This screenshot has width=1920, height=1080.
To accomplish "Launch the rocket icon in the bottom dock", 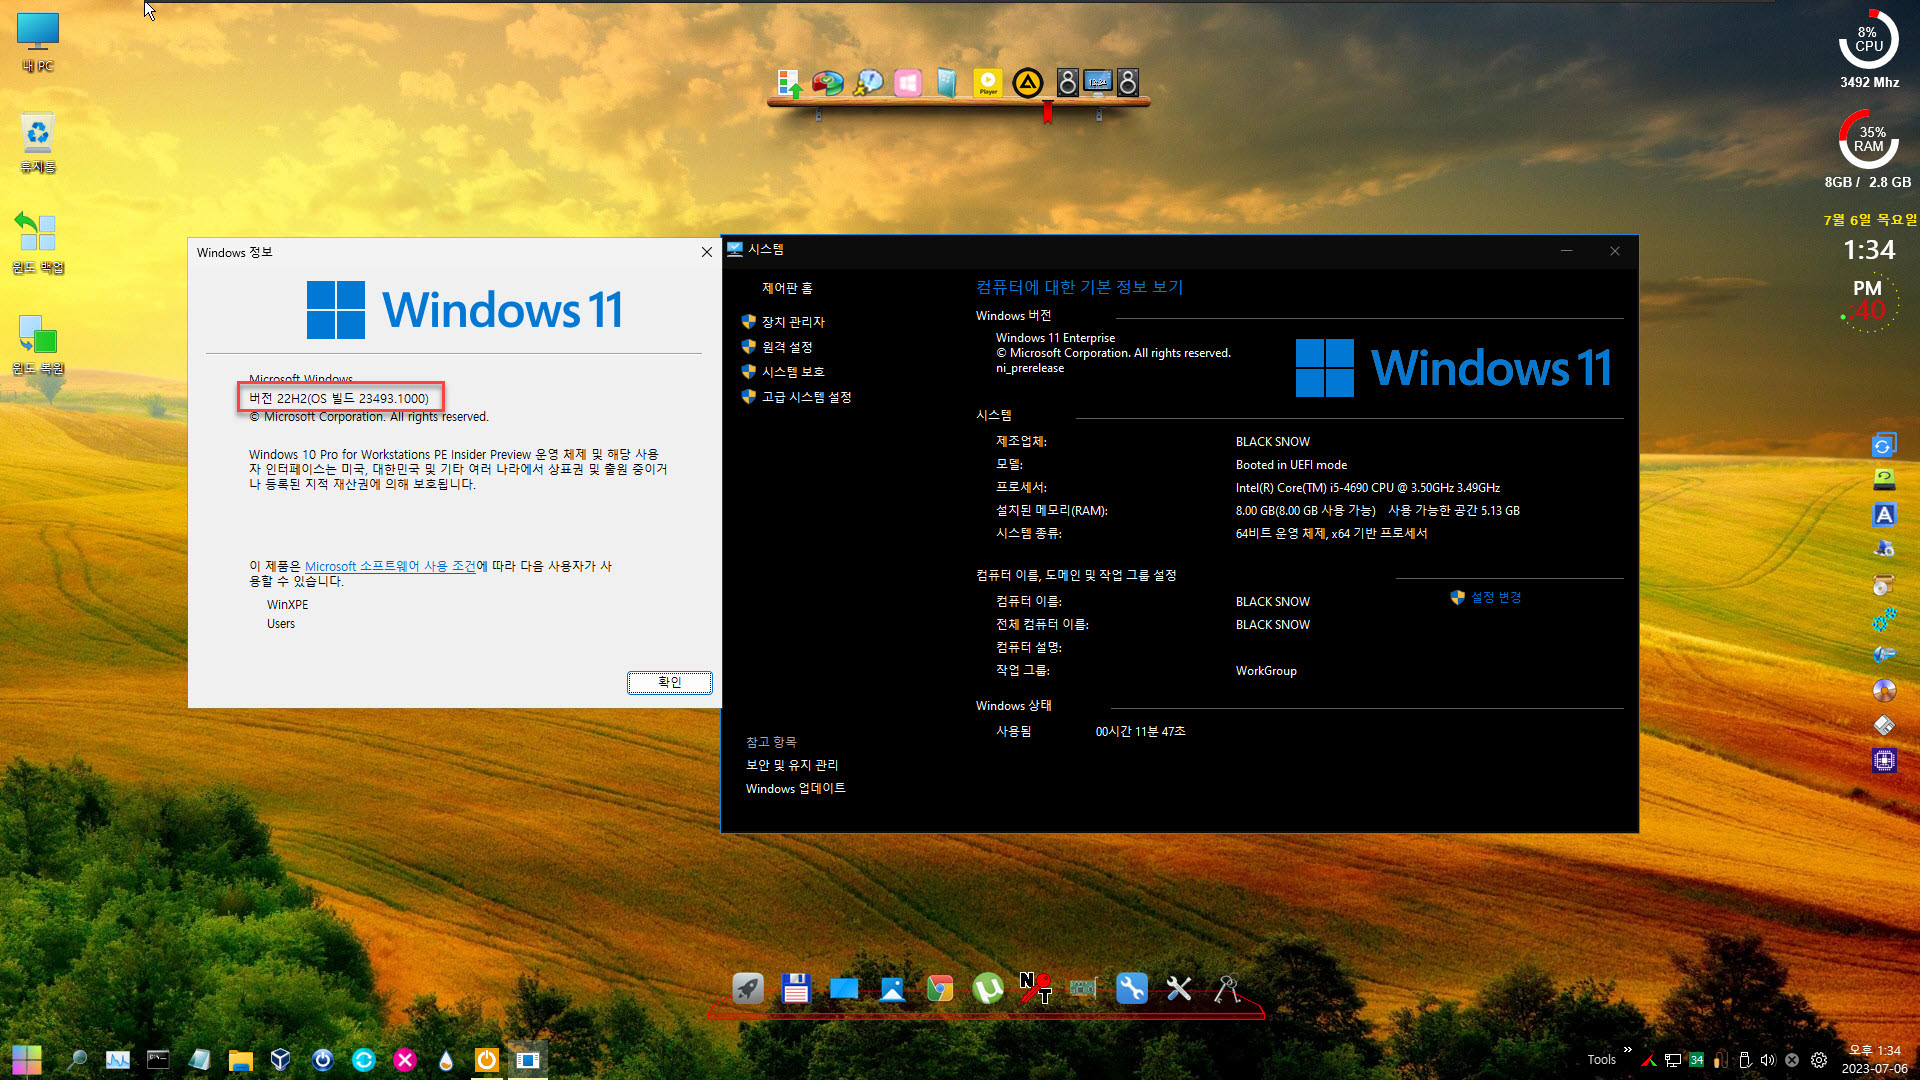I will pos(748,989).
